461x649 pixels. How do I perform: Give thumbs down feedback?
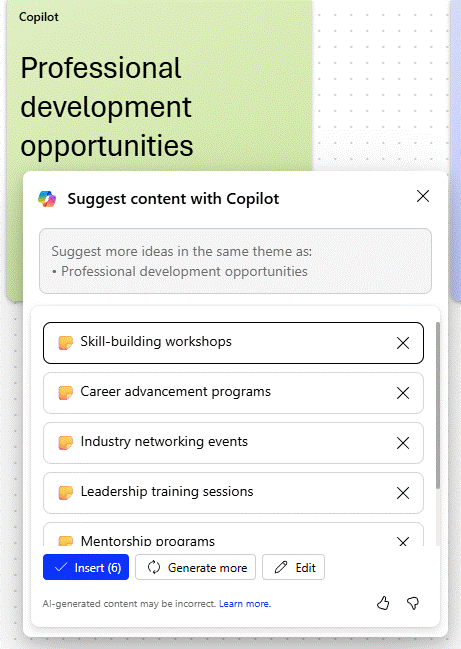413,603
